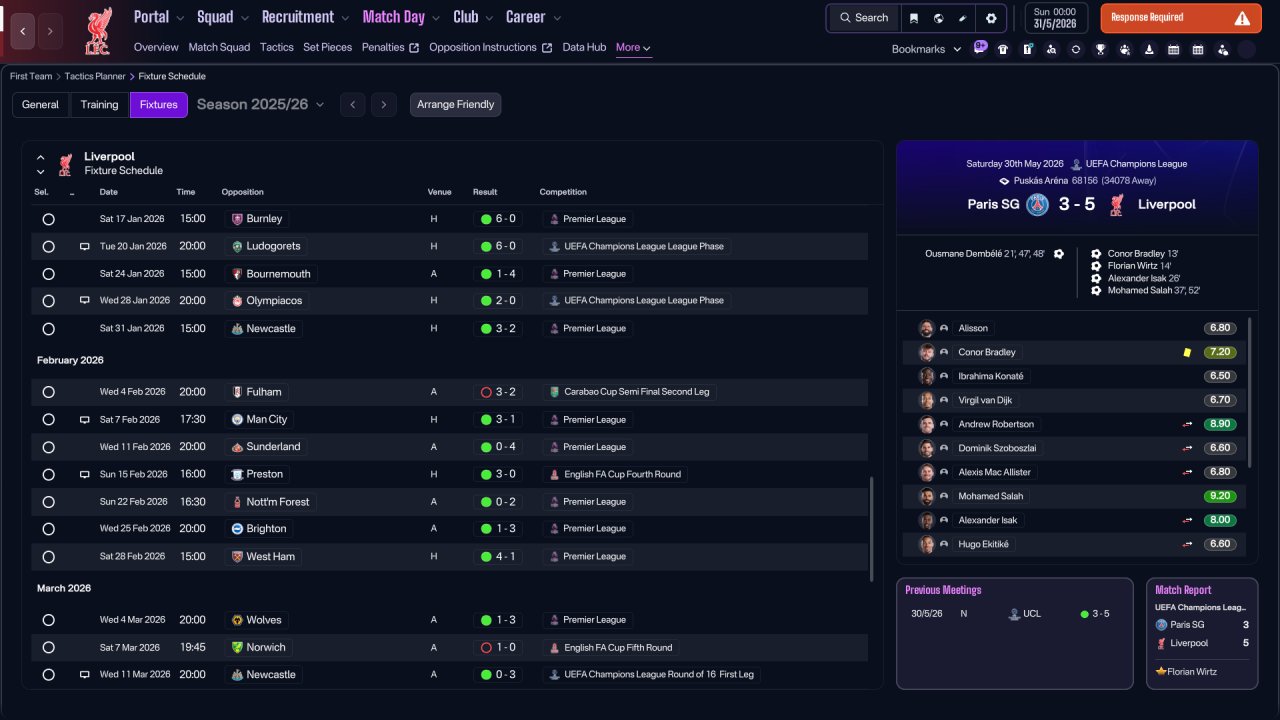
Task: Select the Bournemouth fixture radio button
Action: click(x=48, y=274)
